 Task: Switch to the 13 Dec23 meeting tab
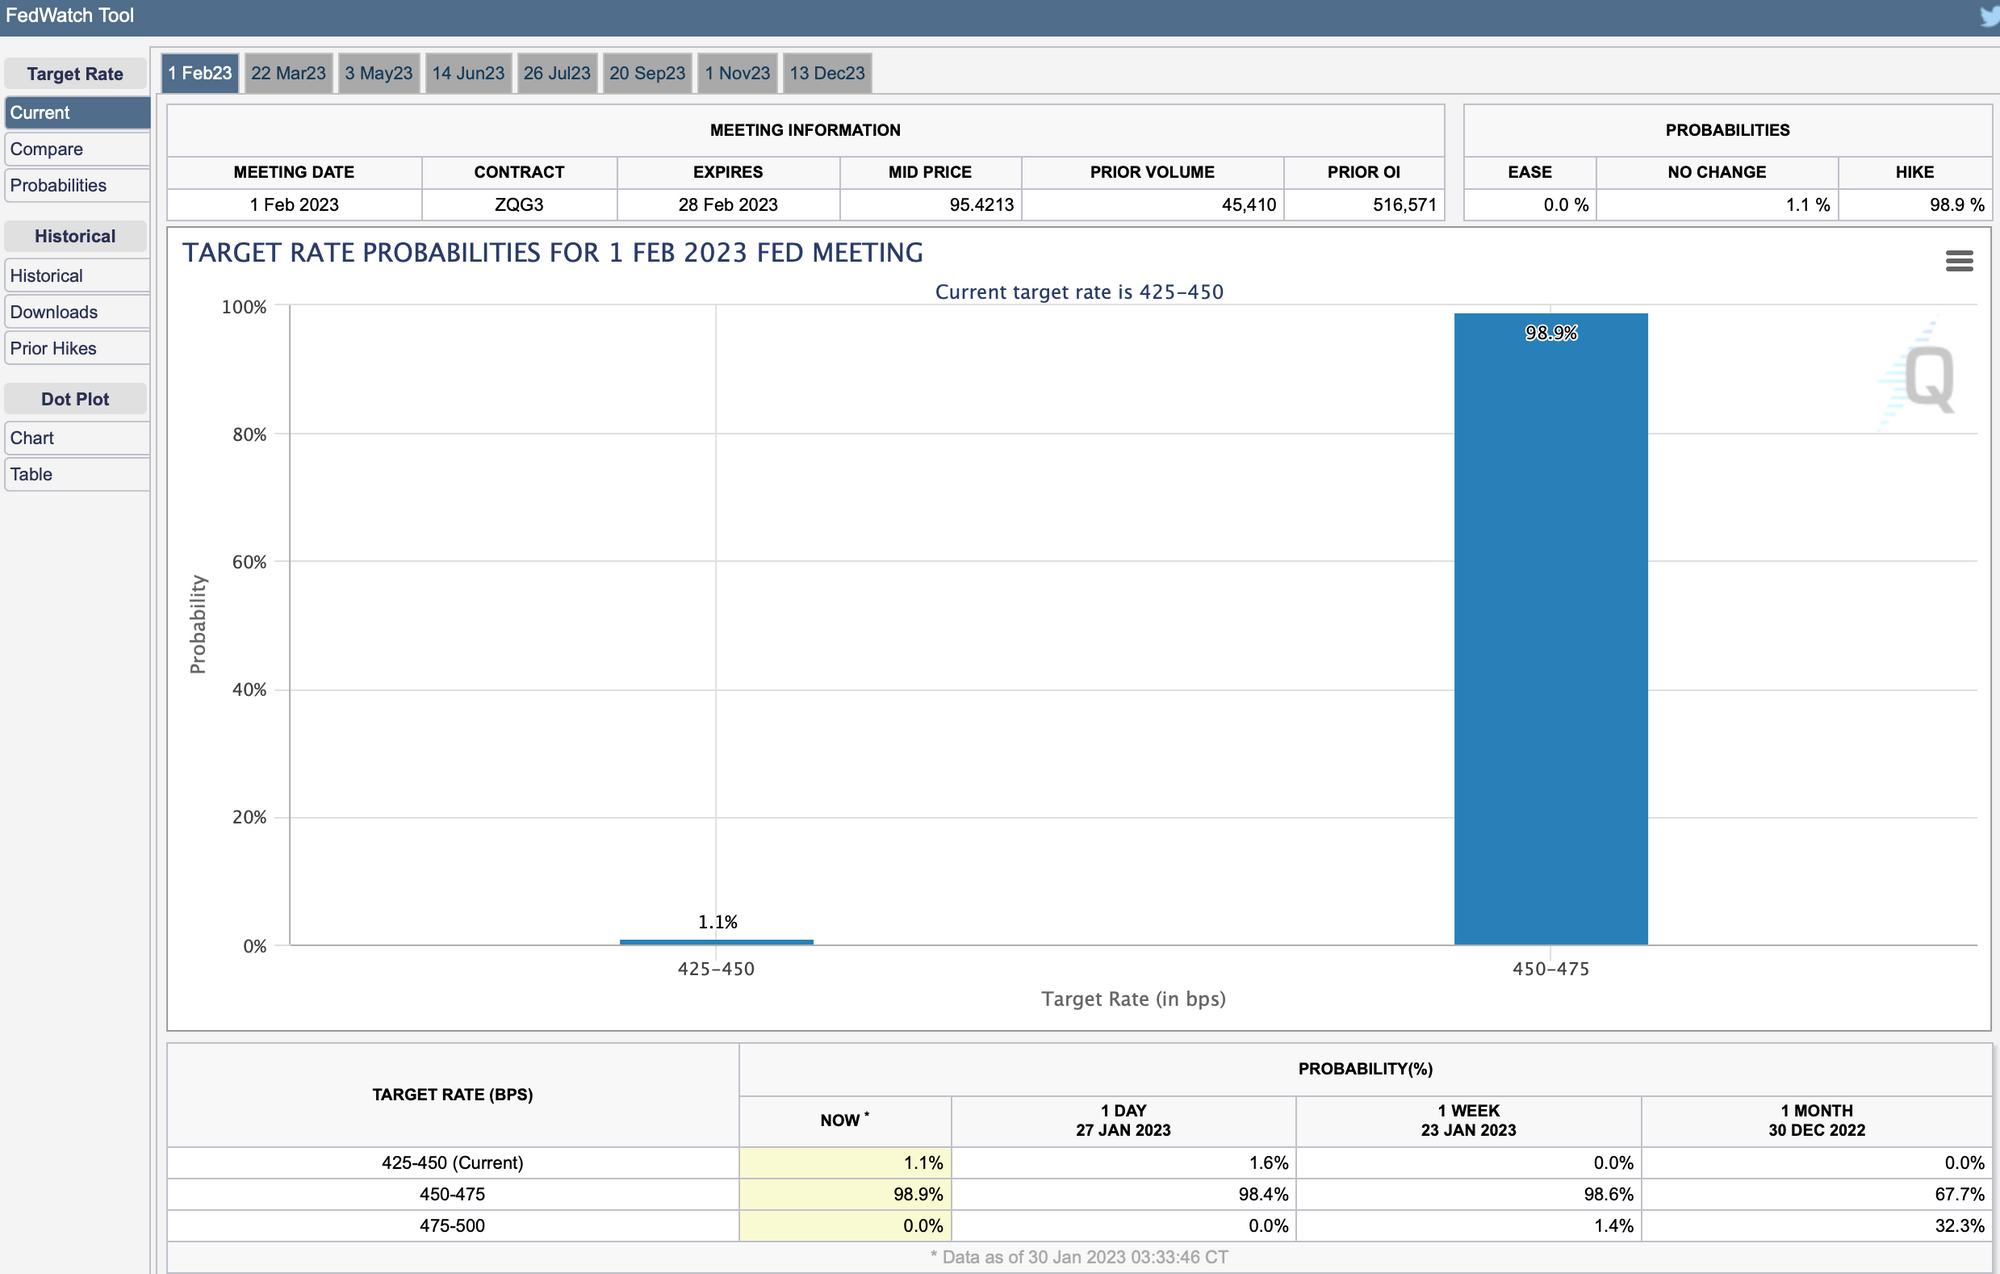(827, 73)
